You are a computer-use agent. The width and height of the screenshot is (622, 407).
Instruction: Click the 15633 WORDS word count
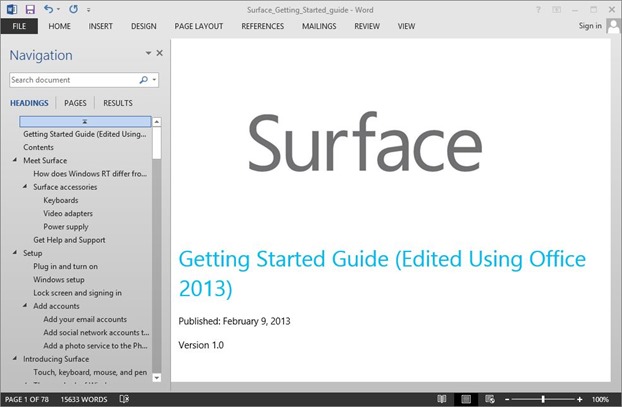(x=84, y=399)
